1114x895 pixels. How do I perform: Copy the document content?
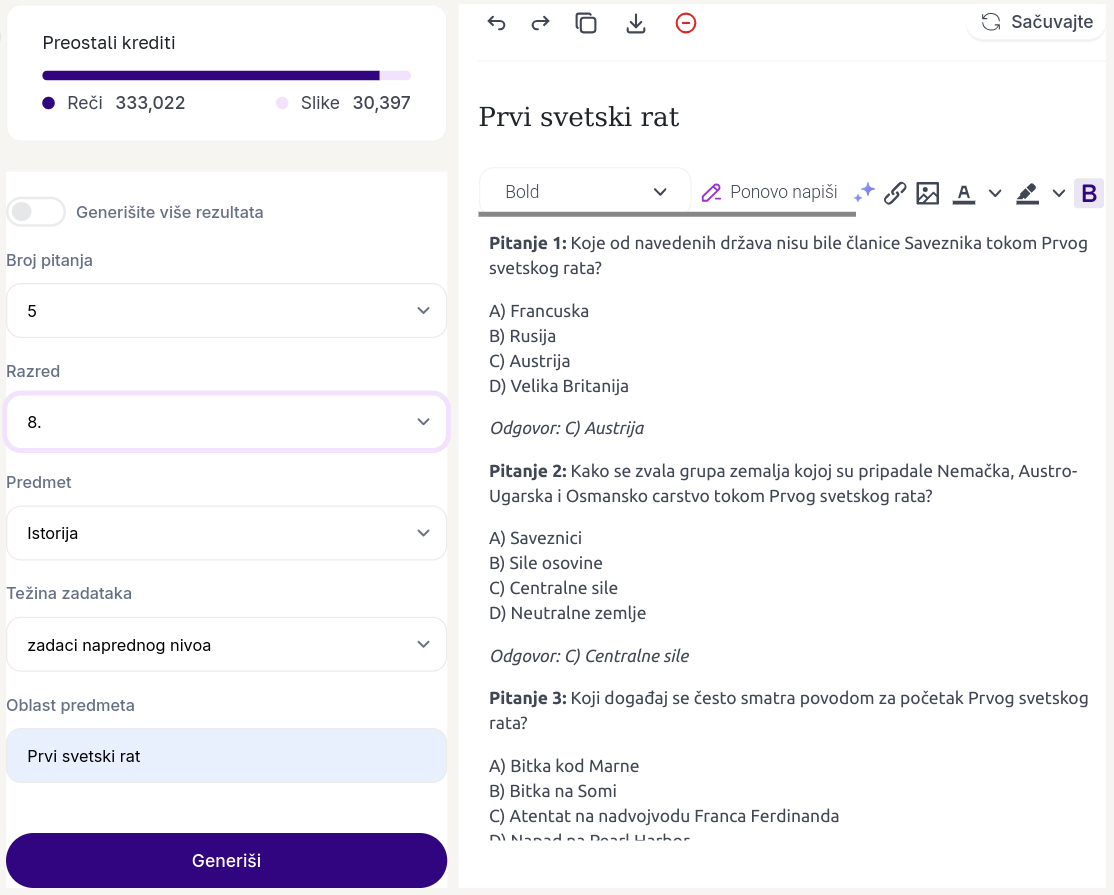[x=586, y=23]
